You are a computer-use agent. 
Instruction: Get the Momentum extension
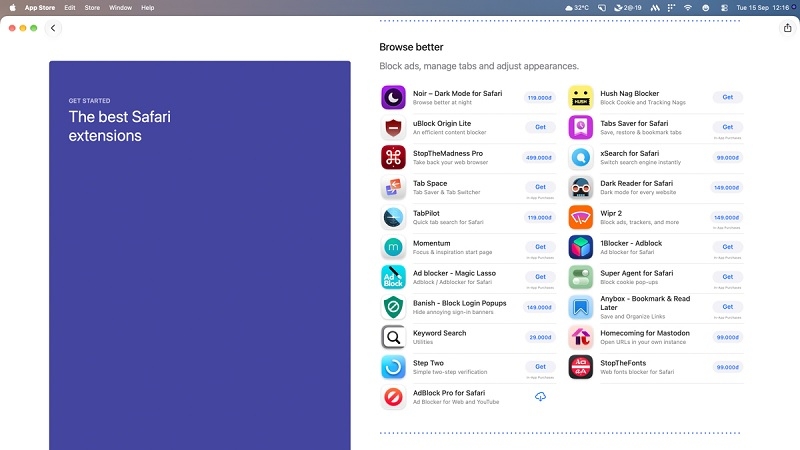point(540,246)
